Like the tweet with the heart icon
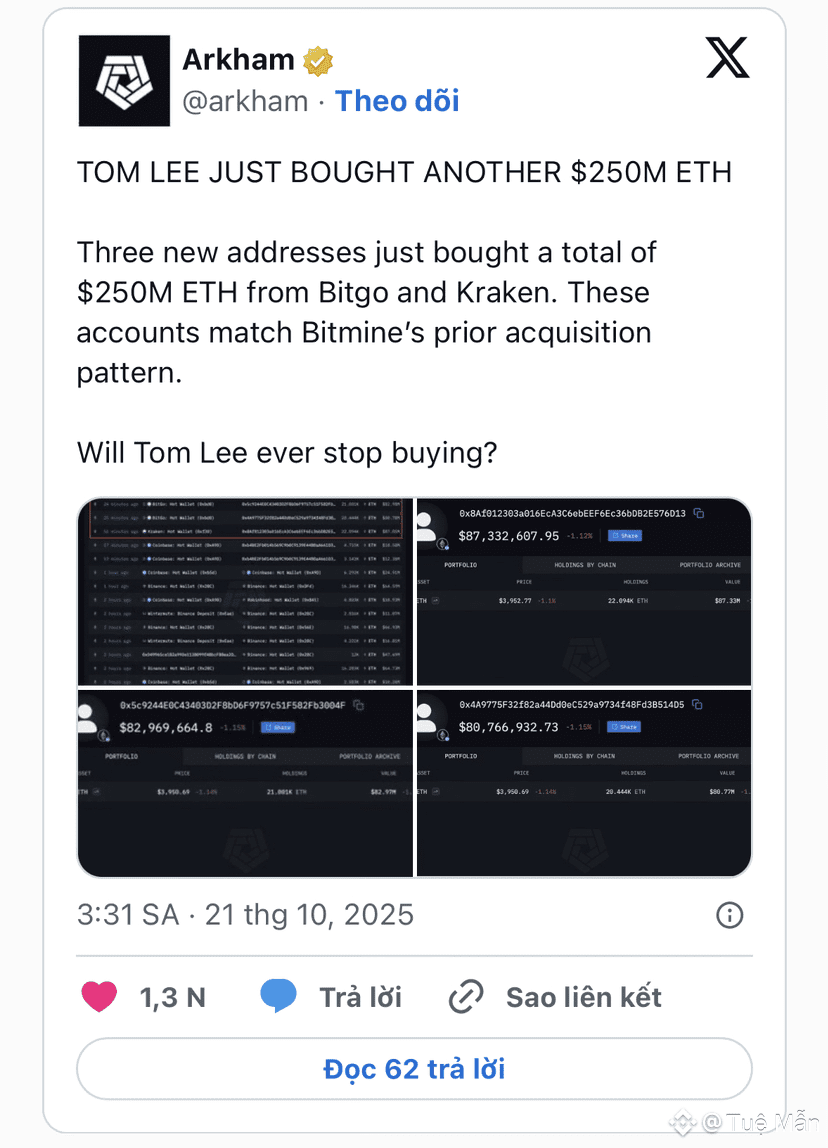This screenshot has height=1148, width=828. click(99, 996)
